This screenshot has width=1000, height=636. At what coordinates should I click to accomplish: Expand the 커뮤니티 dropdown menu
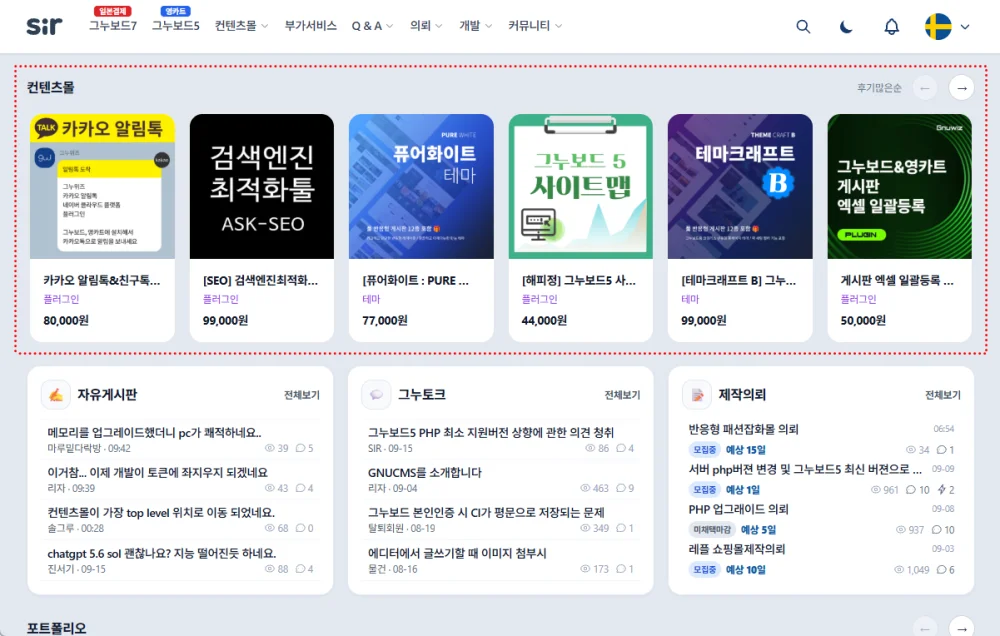[535, 26]
